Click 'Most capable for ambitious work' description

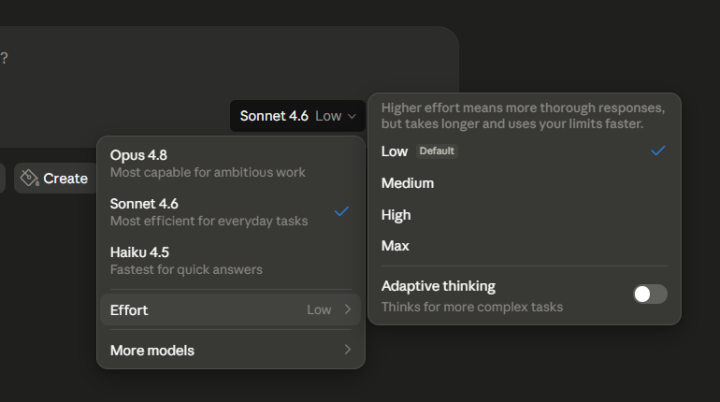click(x=208, y=173)
